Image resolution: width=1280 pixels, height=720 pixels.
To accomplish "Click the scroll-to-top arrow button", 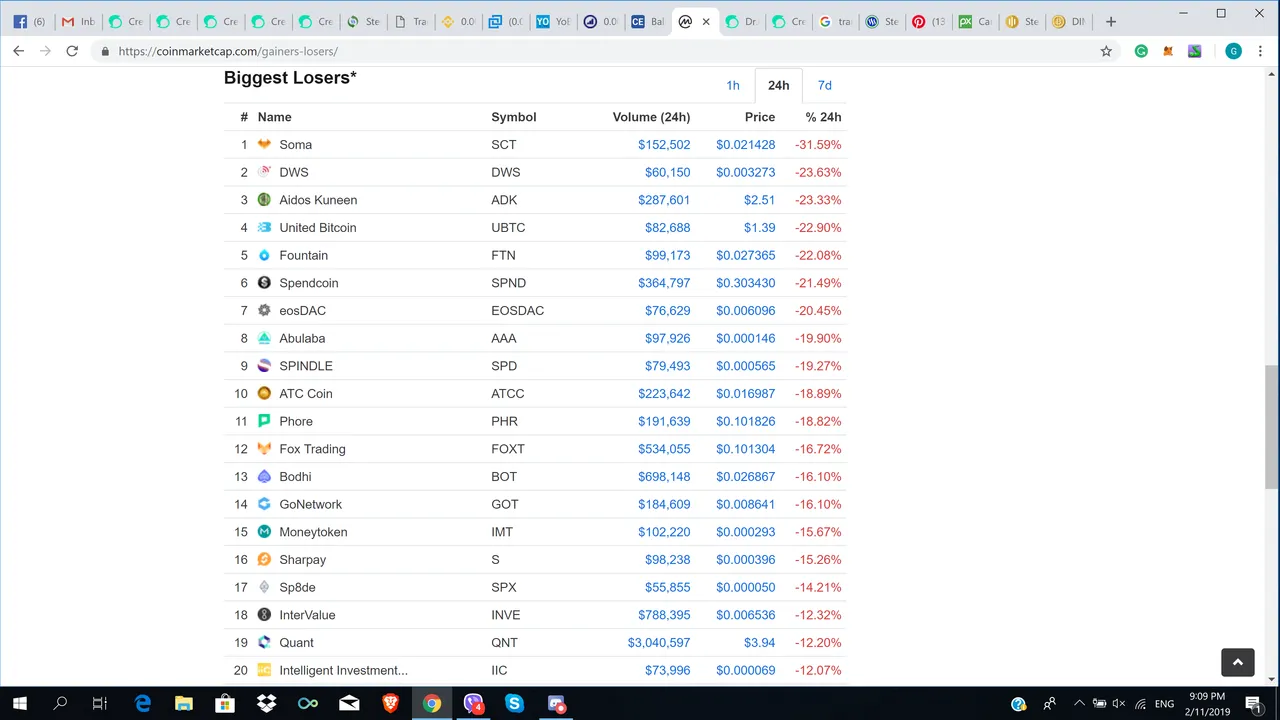I will [1237, 662].
